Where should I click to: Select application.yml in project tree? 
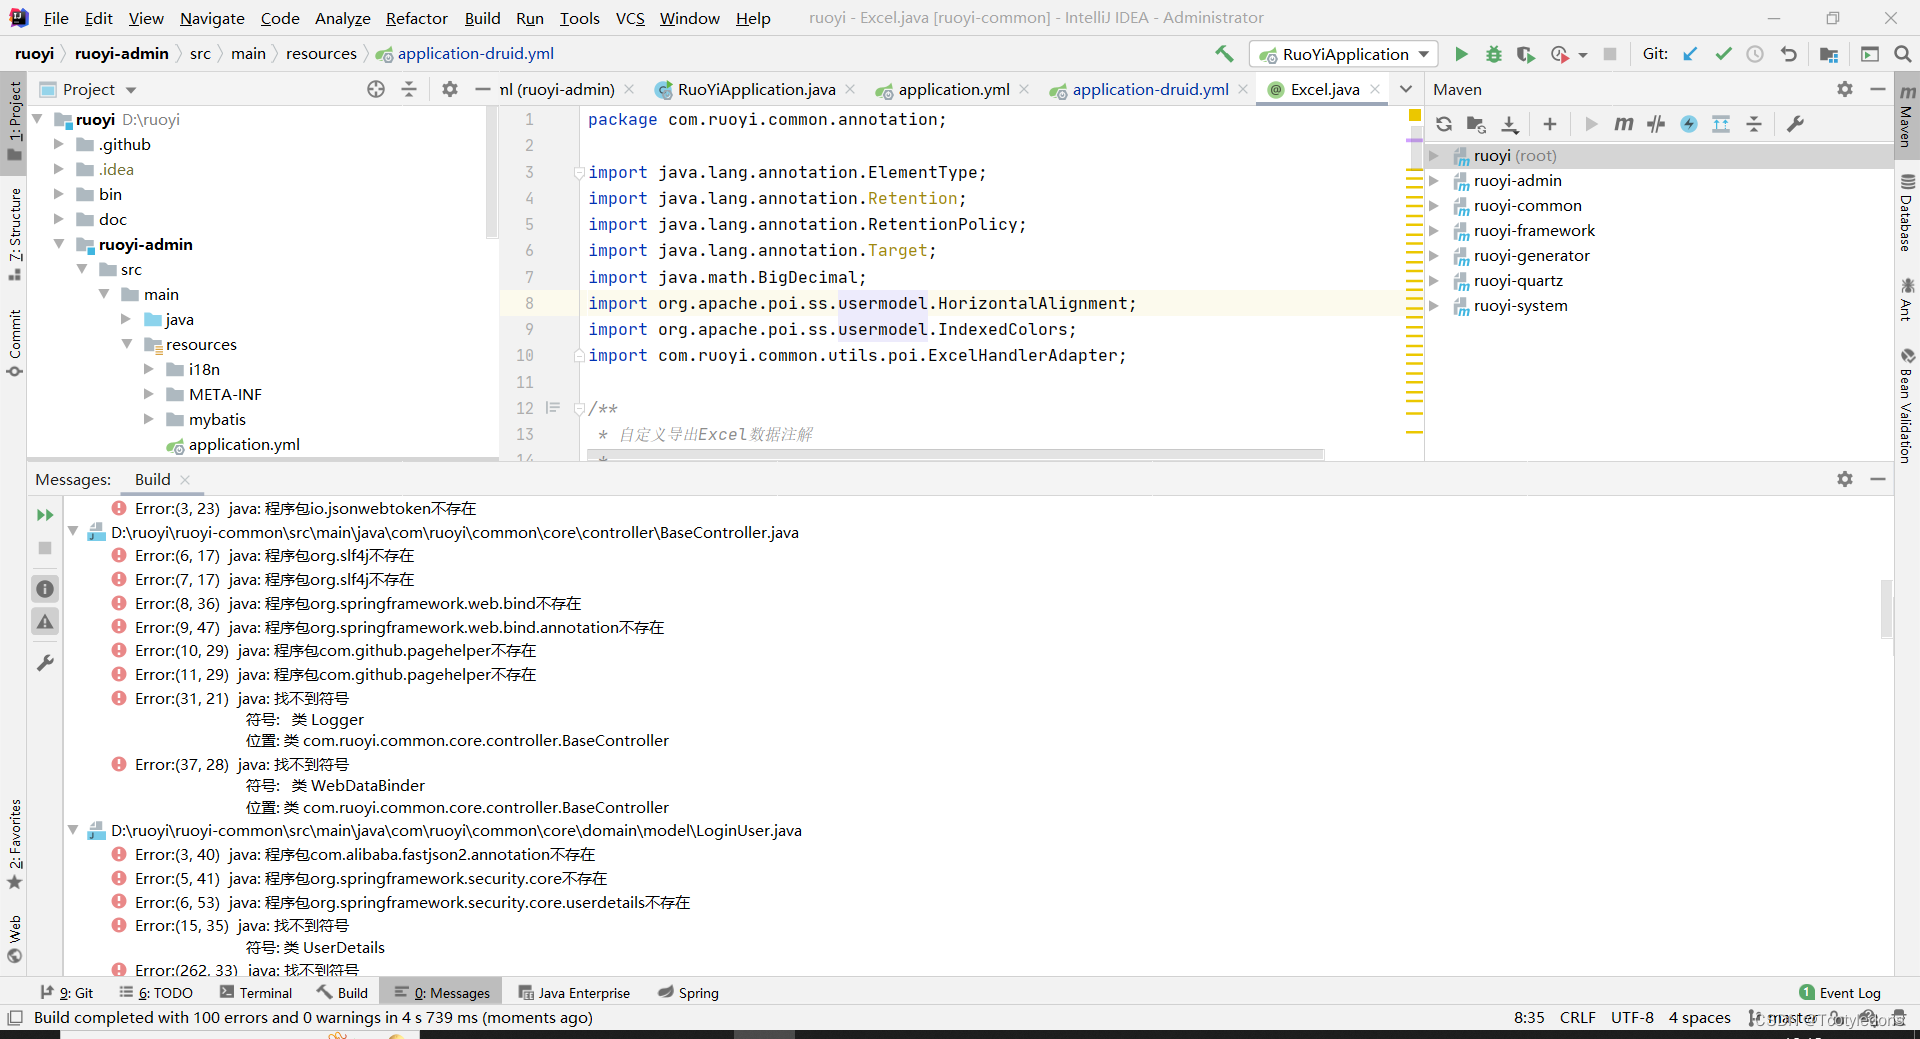tap(244, 444)
